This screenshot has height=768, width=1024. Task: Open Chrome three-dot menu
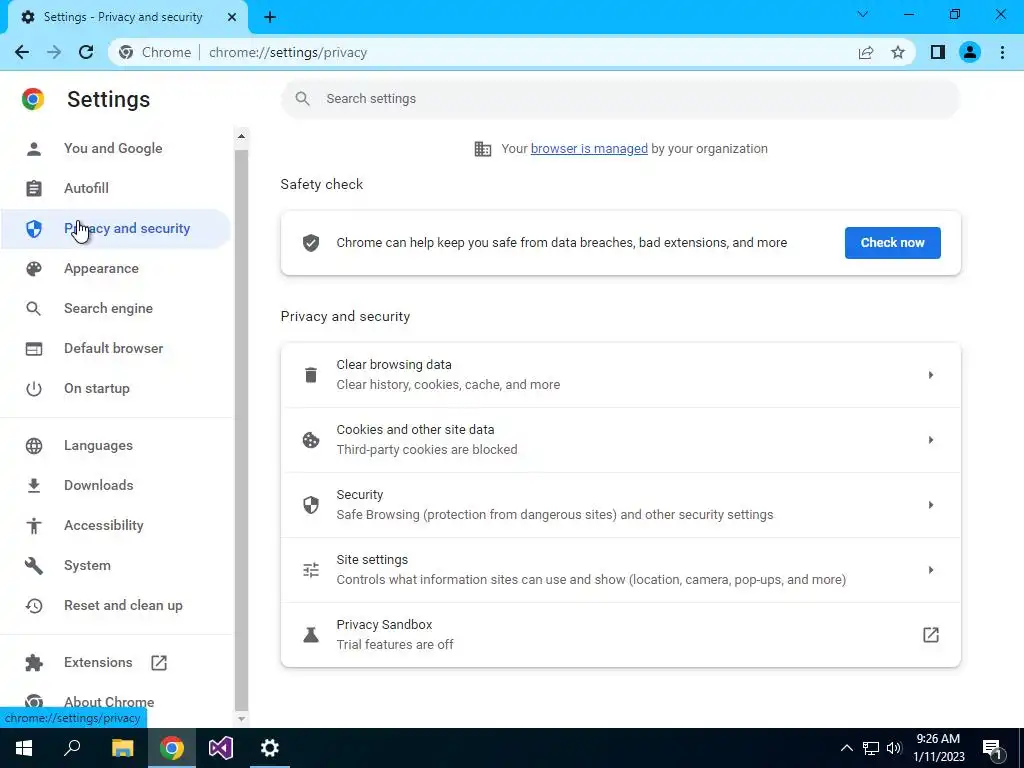pos(1002,52)
